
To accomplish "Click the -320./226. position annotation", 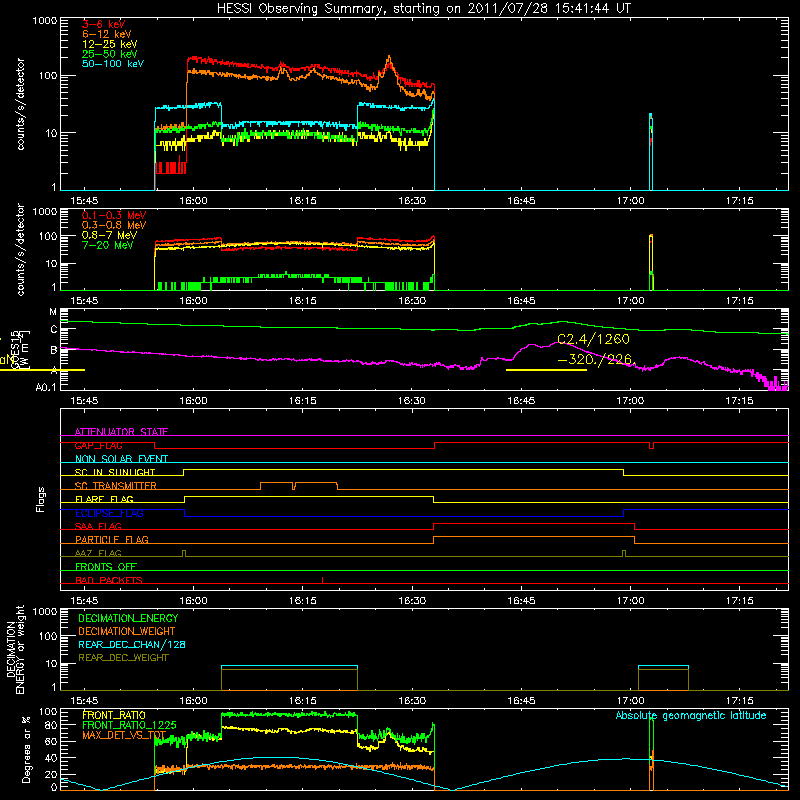I will tap(596, 360).
